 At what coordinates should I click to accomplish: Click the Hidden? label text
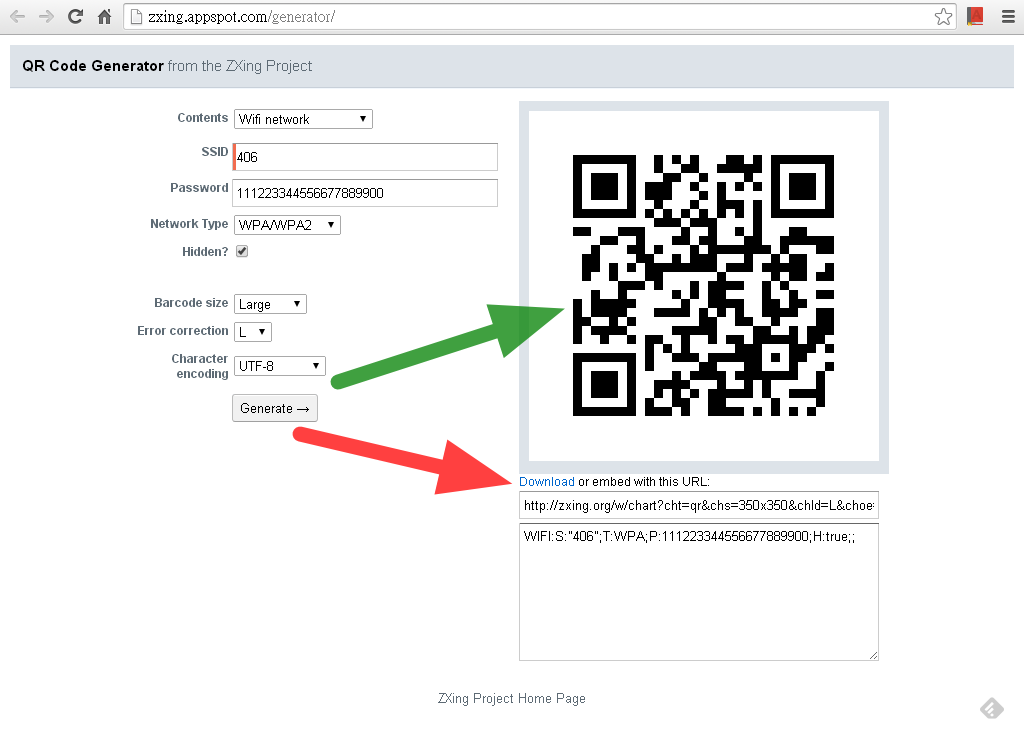pos(205,252)
